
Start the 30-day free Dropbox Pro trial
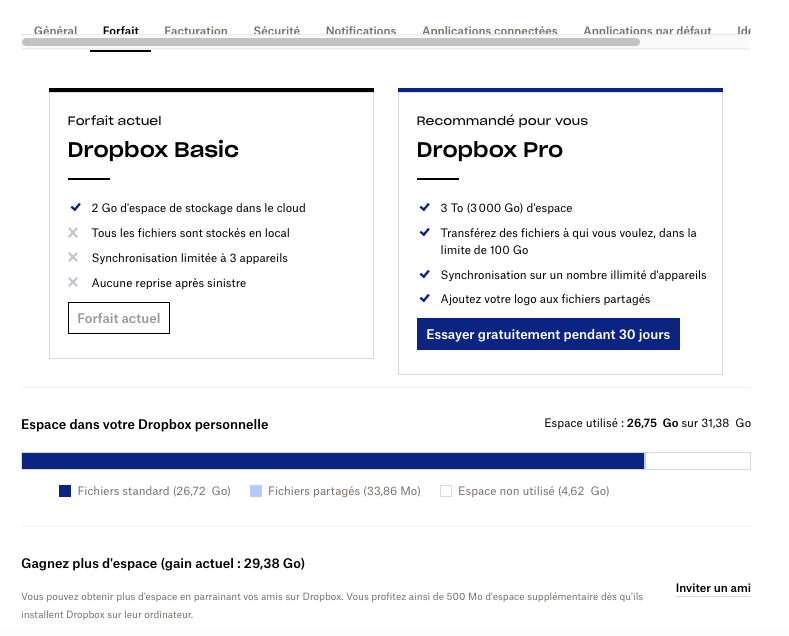click(x=548, y=334)
